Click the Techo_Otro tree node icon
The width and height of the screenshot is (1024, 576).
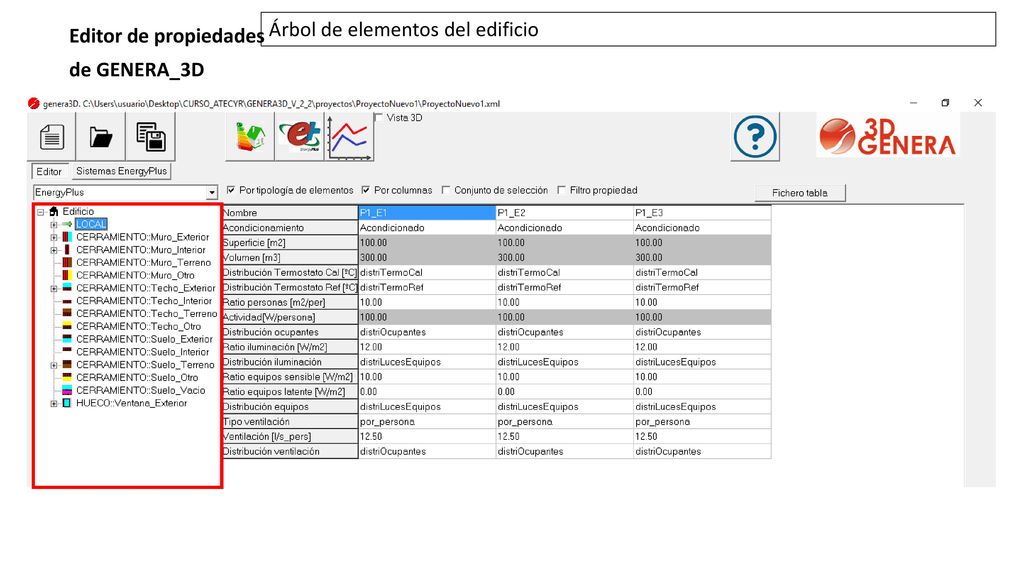[67, 326]
